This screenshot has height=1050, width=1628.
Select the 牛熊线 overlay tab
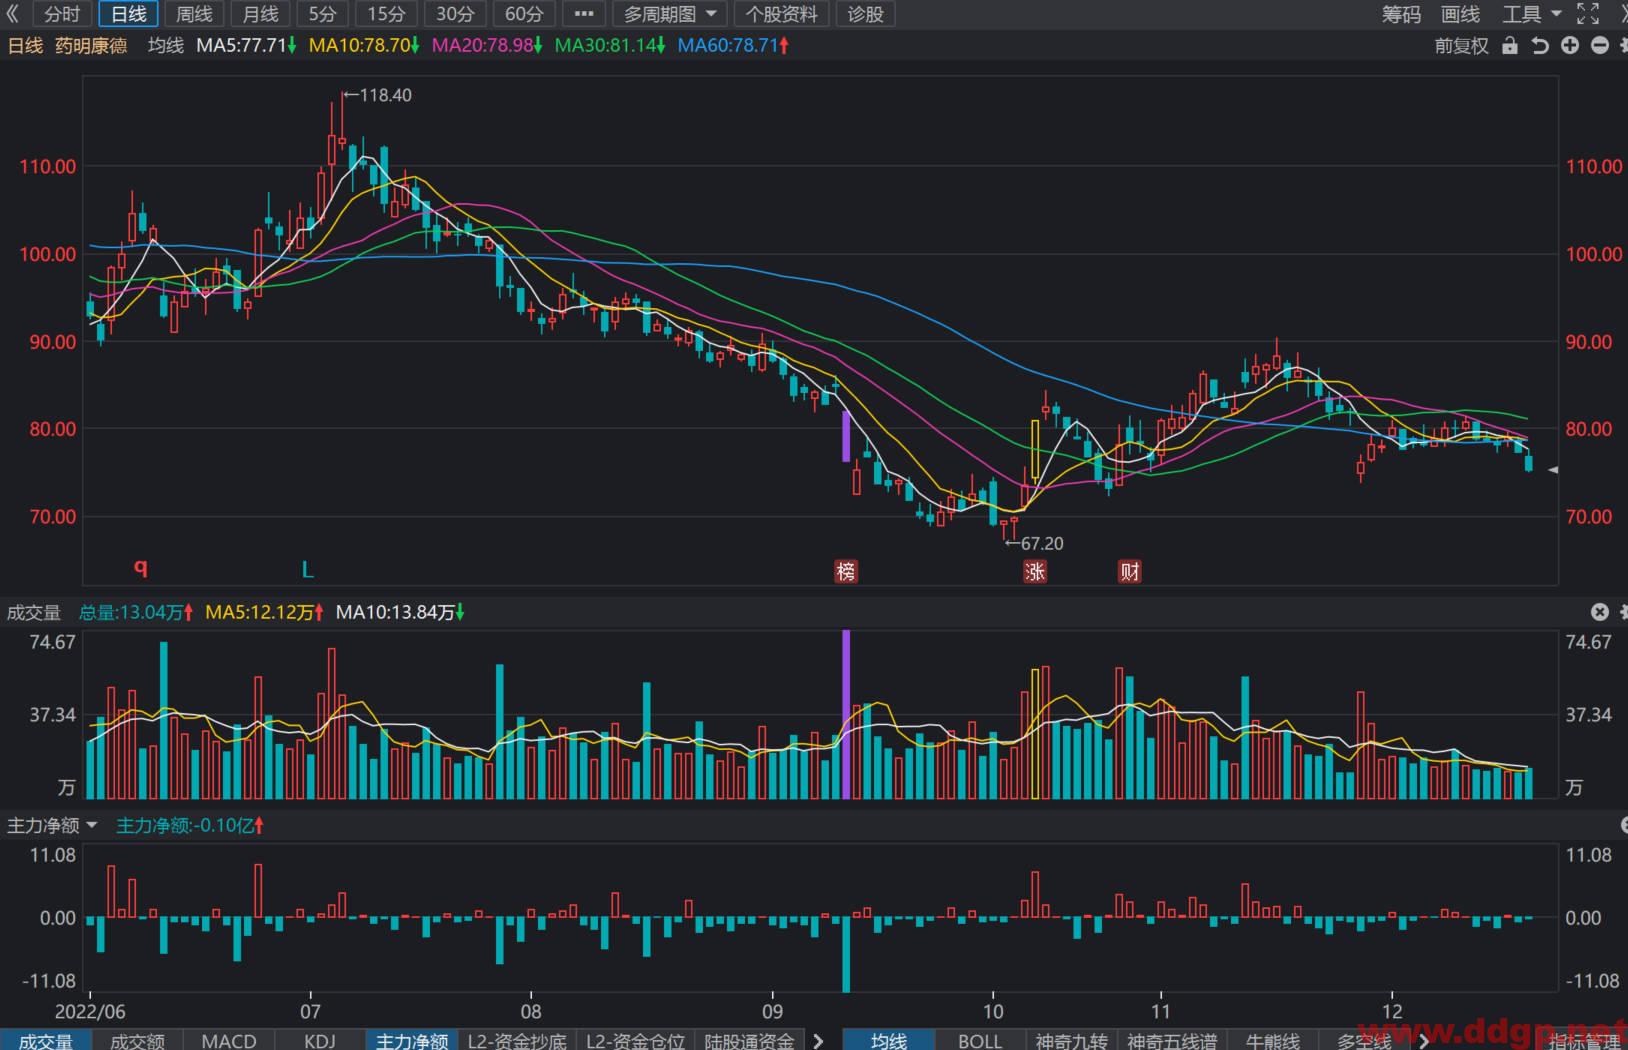coord(1273,1040)
